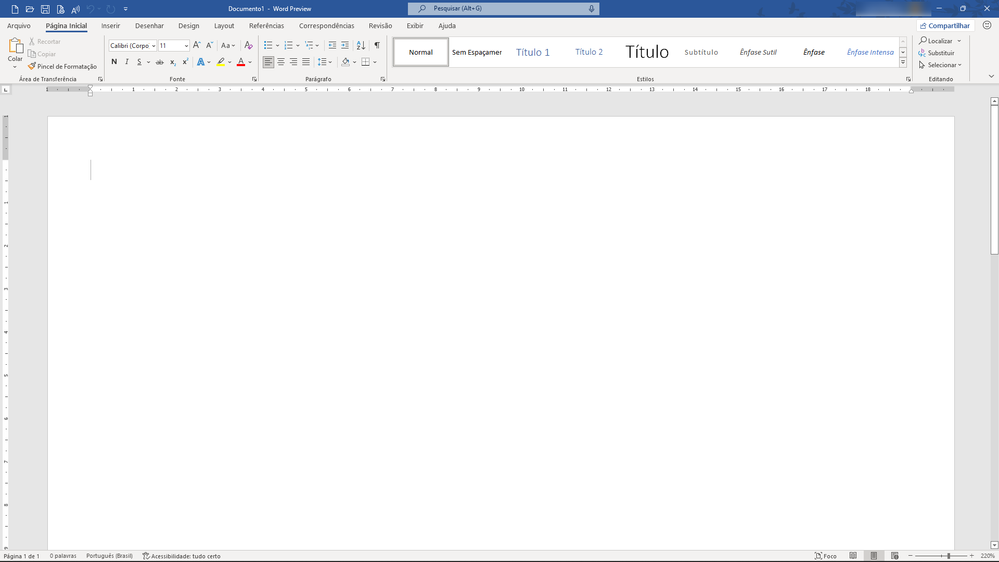Click the Pesquisar search field
This screenshot has width=999, height=562.
[503, 9]
